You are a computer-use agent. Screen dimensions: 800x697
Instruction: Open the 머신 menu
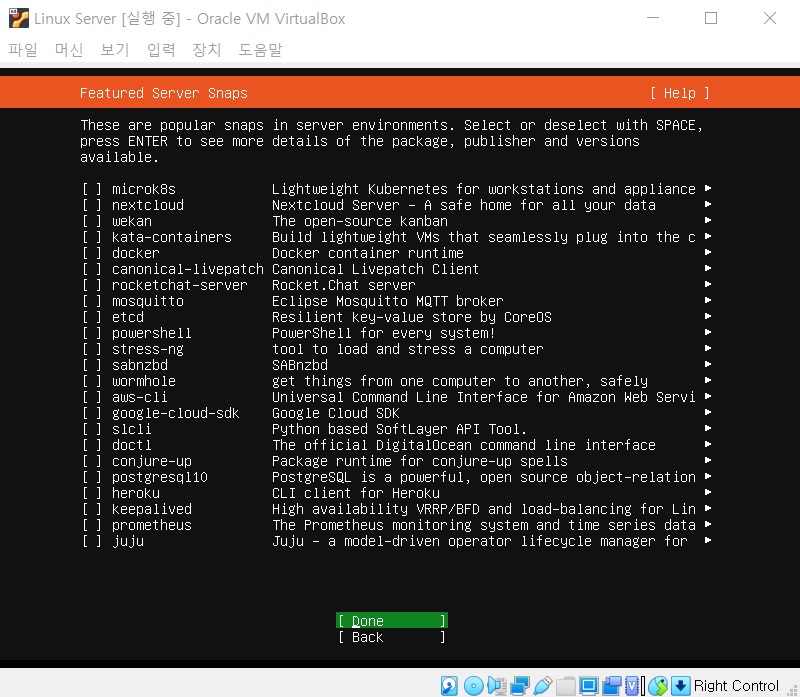(x=69, y=49)
